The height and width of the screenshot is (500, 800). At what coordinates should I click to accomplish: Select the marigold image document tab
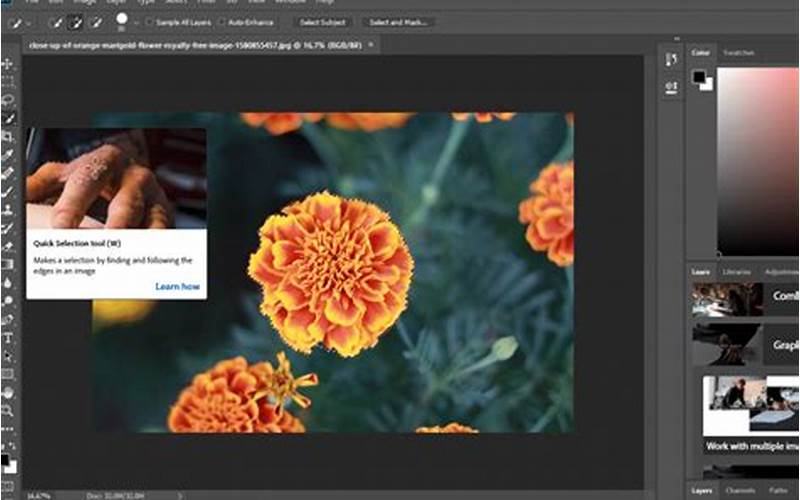click(195, 45)
